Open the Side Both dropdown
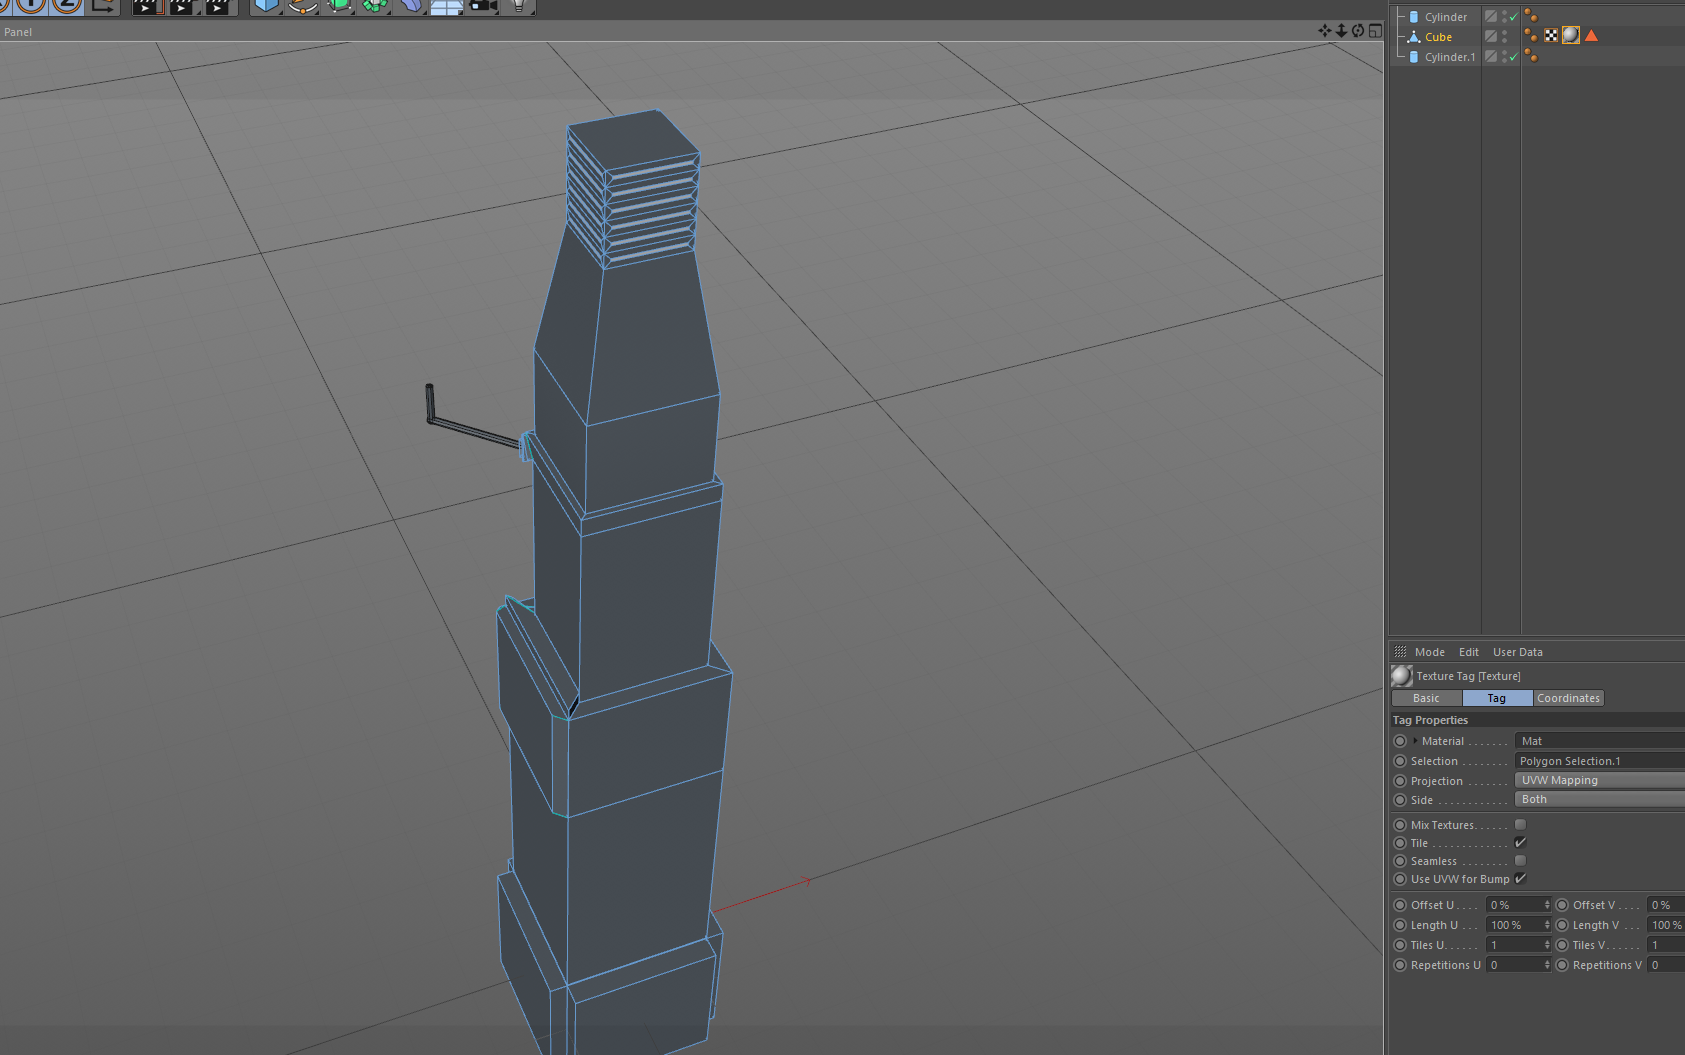 [x=1600, y=799]
